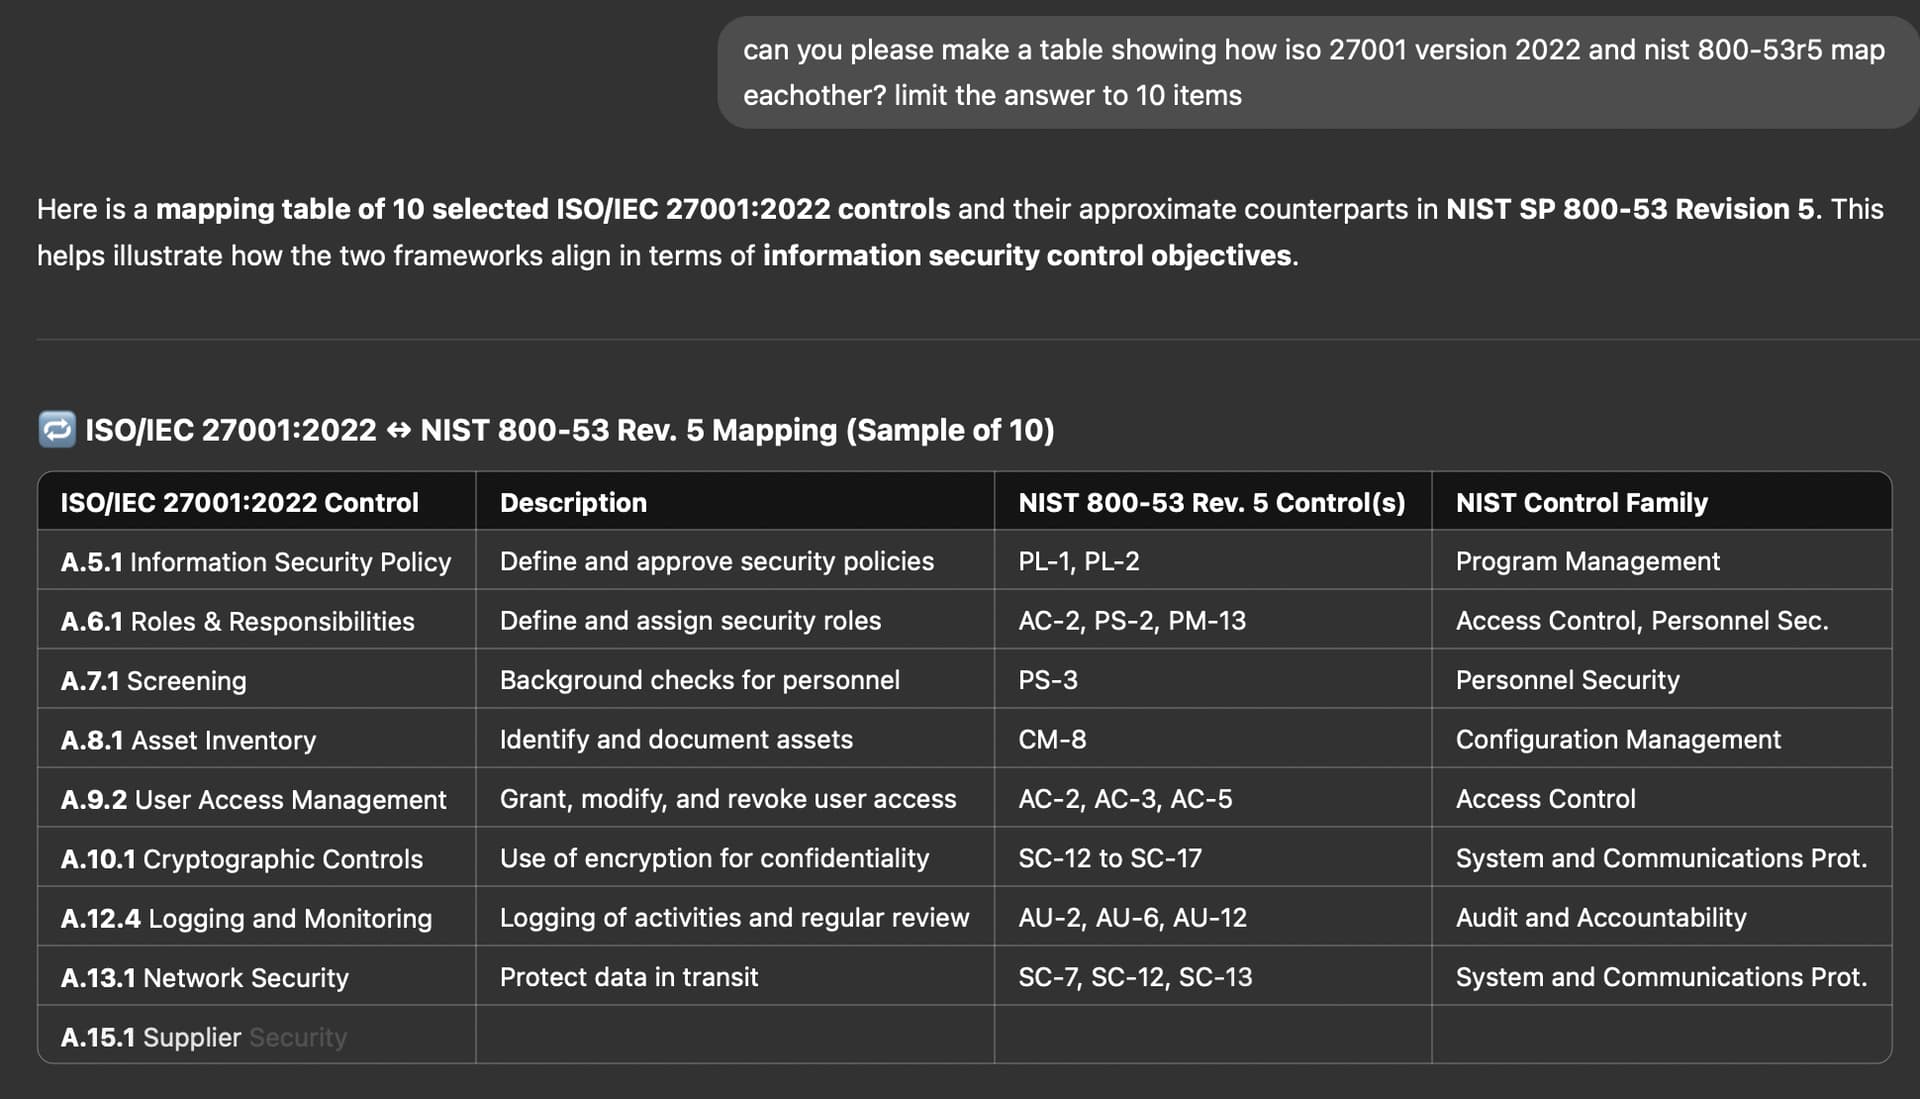Click the user message bubble about iso 27001
The height and width of the screenshot is (1099, 1920).
[1318, 72]
